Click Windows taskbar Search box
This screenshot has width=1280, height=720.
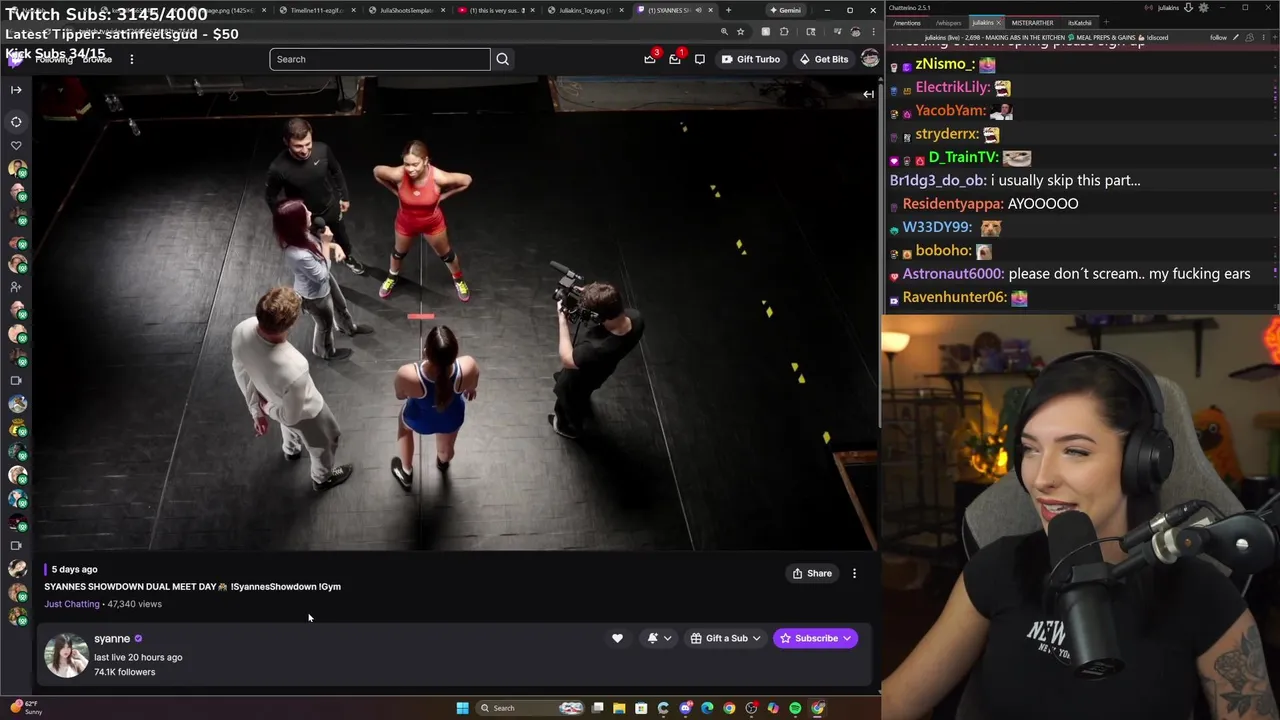[530, 708]
